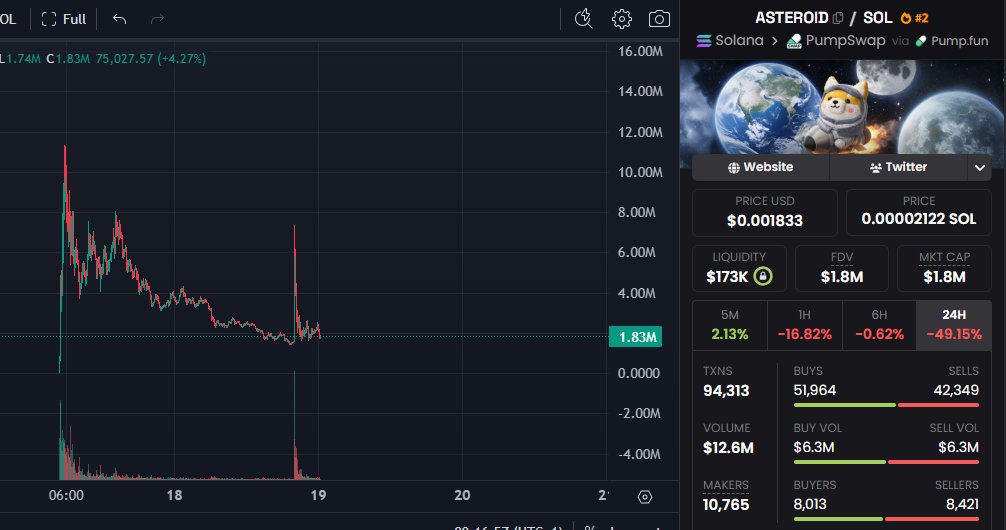Click the 1.83M current price label
1006x530 pixels.
635,337
